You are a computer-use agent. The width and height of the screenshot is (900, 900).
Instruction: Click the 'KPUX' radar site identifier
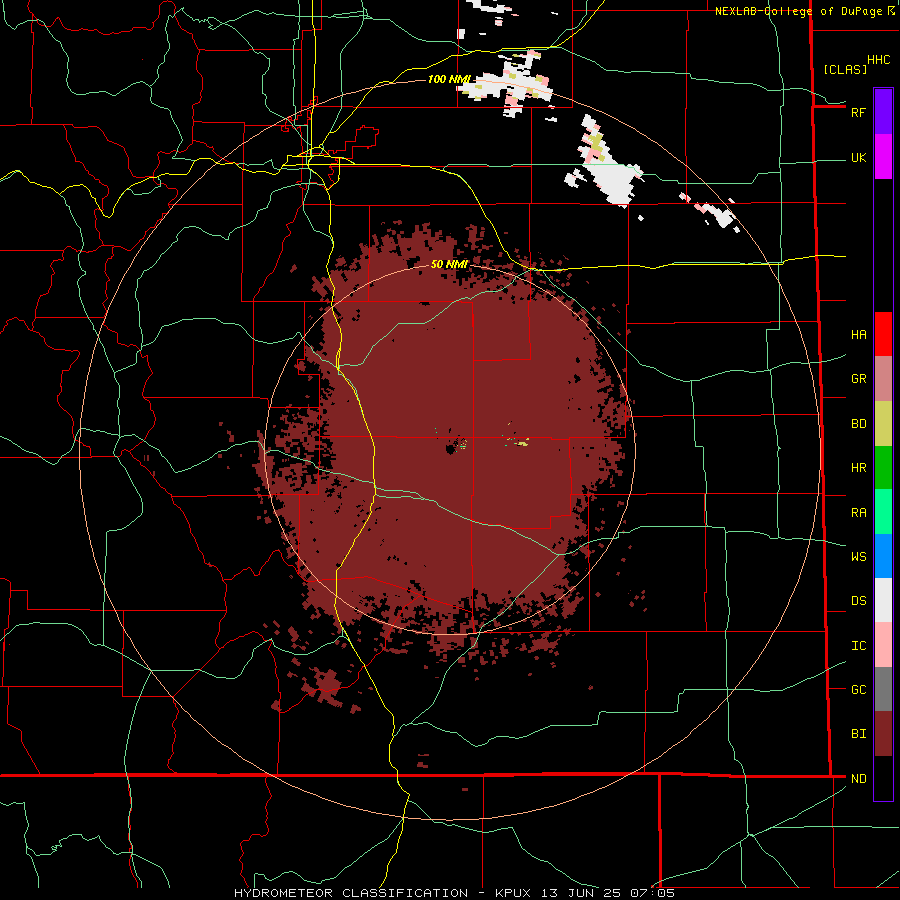point(512,893)
